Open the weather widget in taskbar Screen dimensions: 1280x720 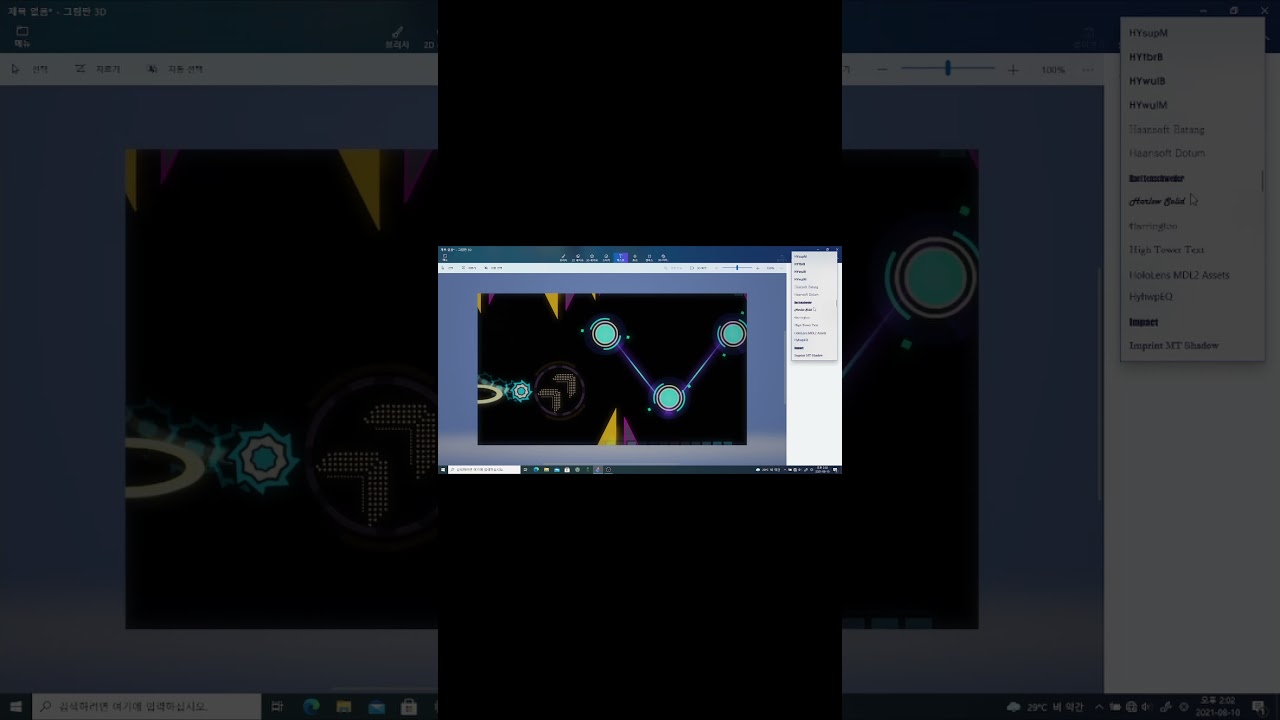[x=768, y=470]
